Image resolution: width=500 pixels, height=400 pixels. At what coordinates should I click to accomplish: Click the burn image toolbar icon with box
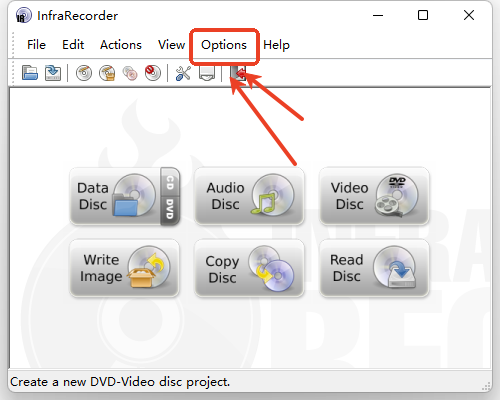tap(107, 73)
